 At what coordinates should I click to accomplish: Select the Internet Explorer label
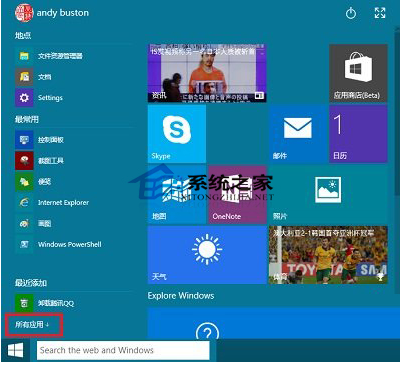click(x=63, y=202)
